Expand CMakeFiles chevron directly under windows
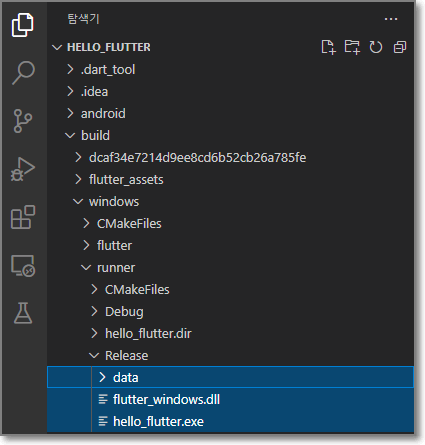 click(x=86, y=223)
